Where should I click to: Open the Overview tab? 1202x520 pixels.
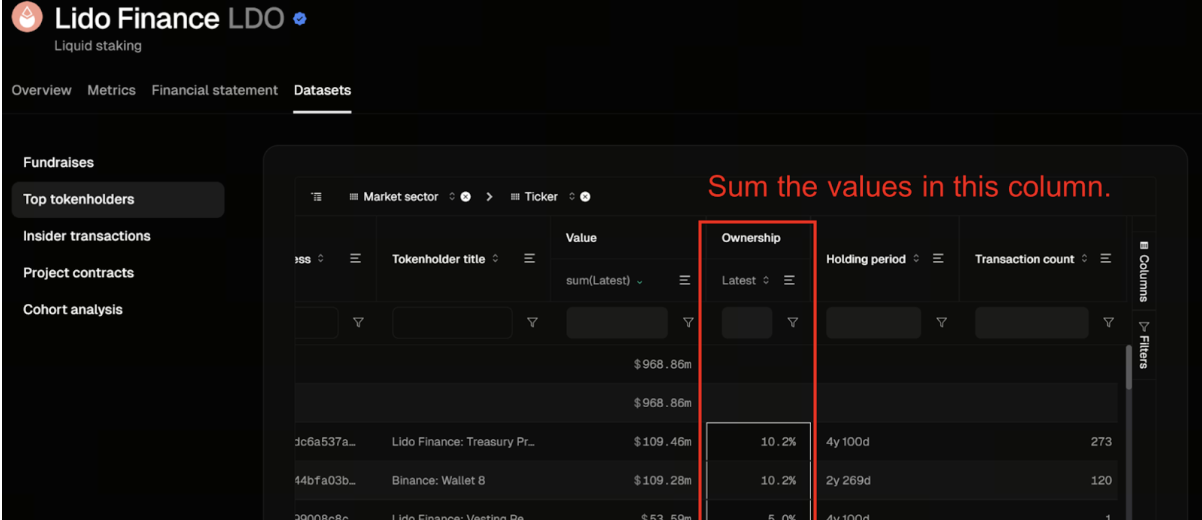pyautogui.click(x=41, y=90)
